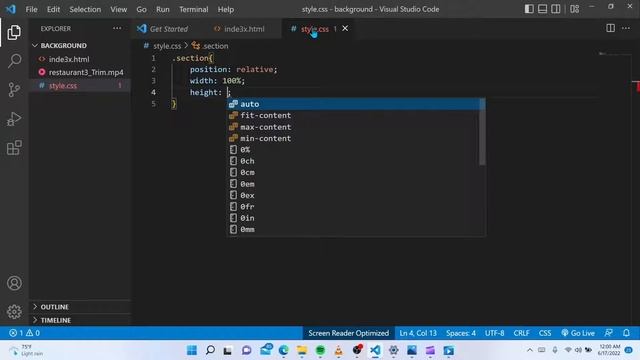
Task: Change language mode CSS in status bar
Action: [x=545, y=333]
